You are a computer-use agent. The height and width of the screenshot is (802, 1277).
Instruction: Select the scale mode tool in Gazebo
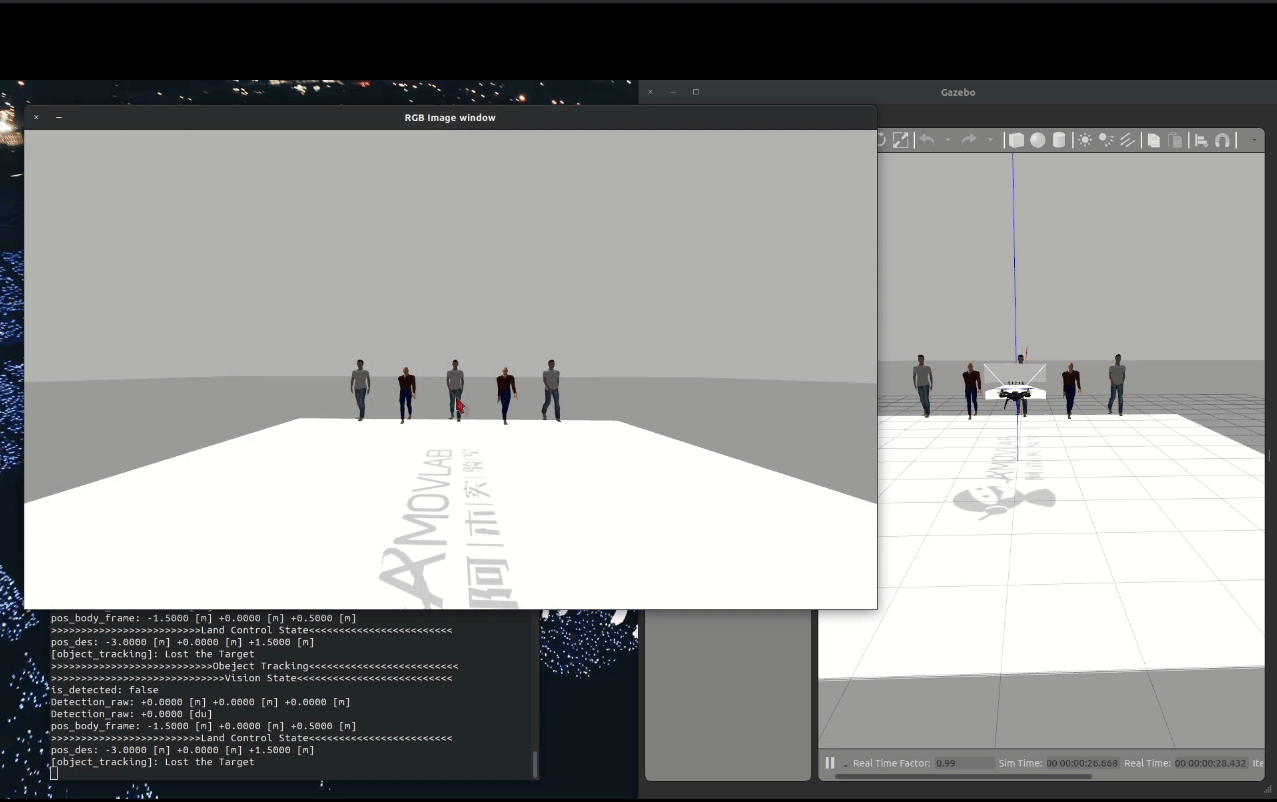click(901, 140)
